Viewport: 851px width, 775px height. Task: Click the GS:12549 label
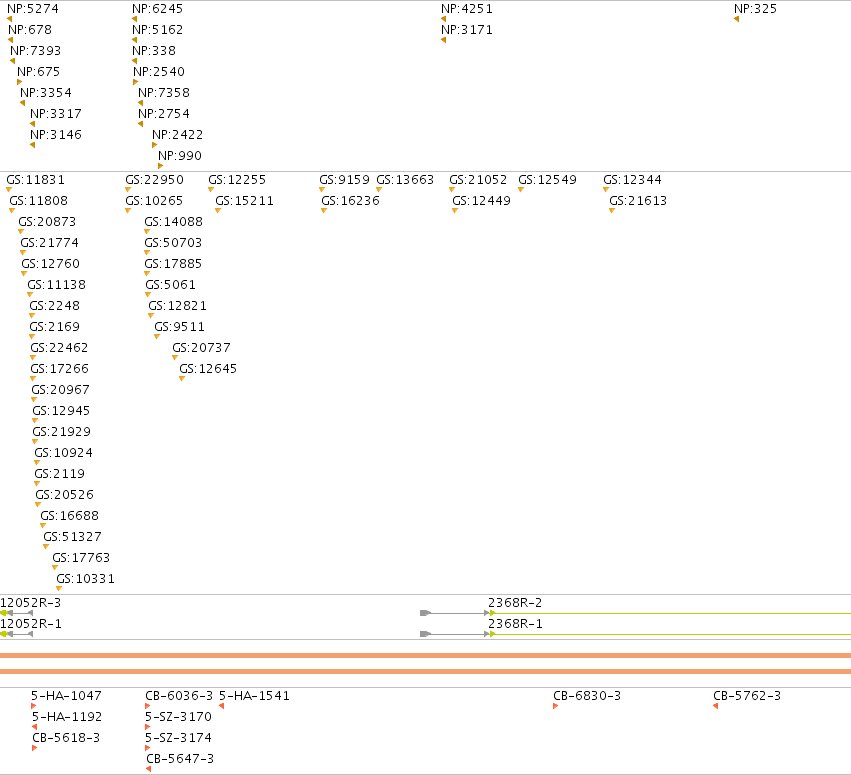pos(548,180)
